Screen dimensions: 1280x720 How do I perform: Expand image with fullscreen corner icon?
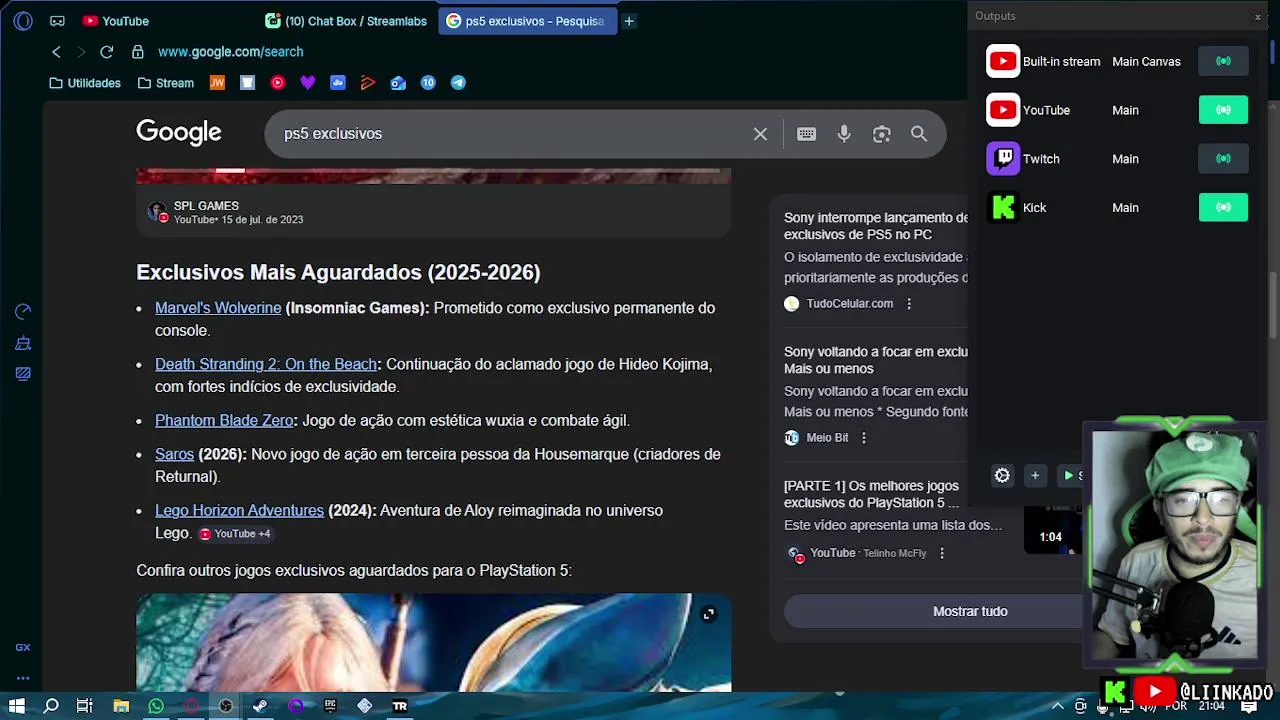pyautogui.click(x=708, y=614)
